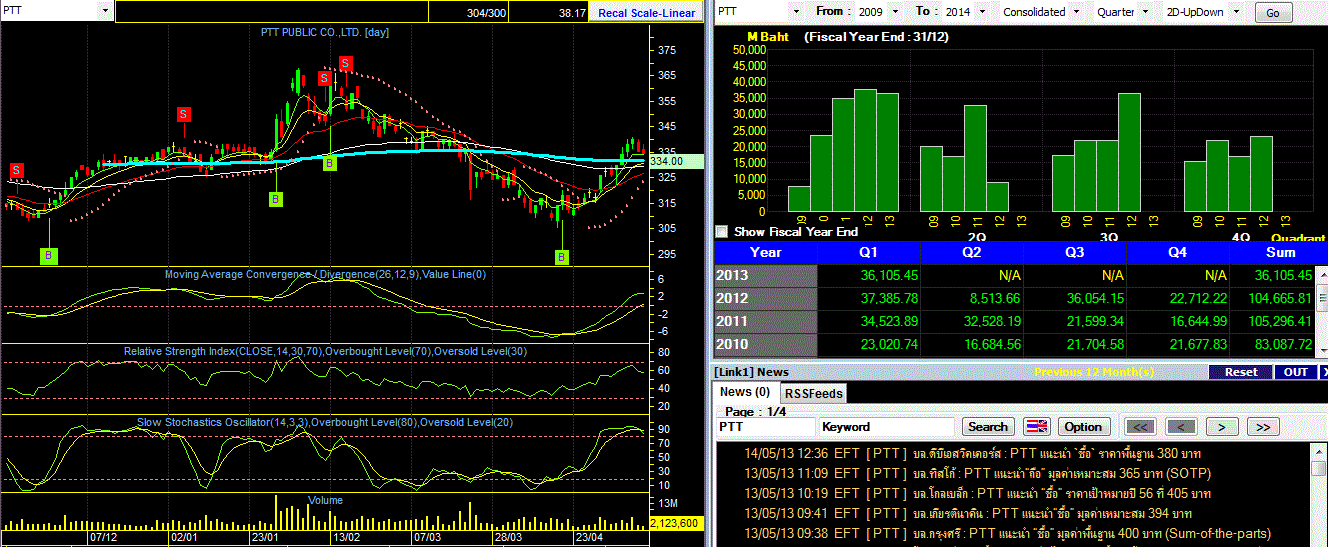Expand the To year 2014 dropdown
The height and width of the screenshot is (547, 1328).
(983, 12)
